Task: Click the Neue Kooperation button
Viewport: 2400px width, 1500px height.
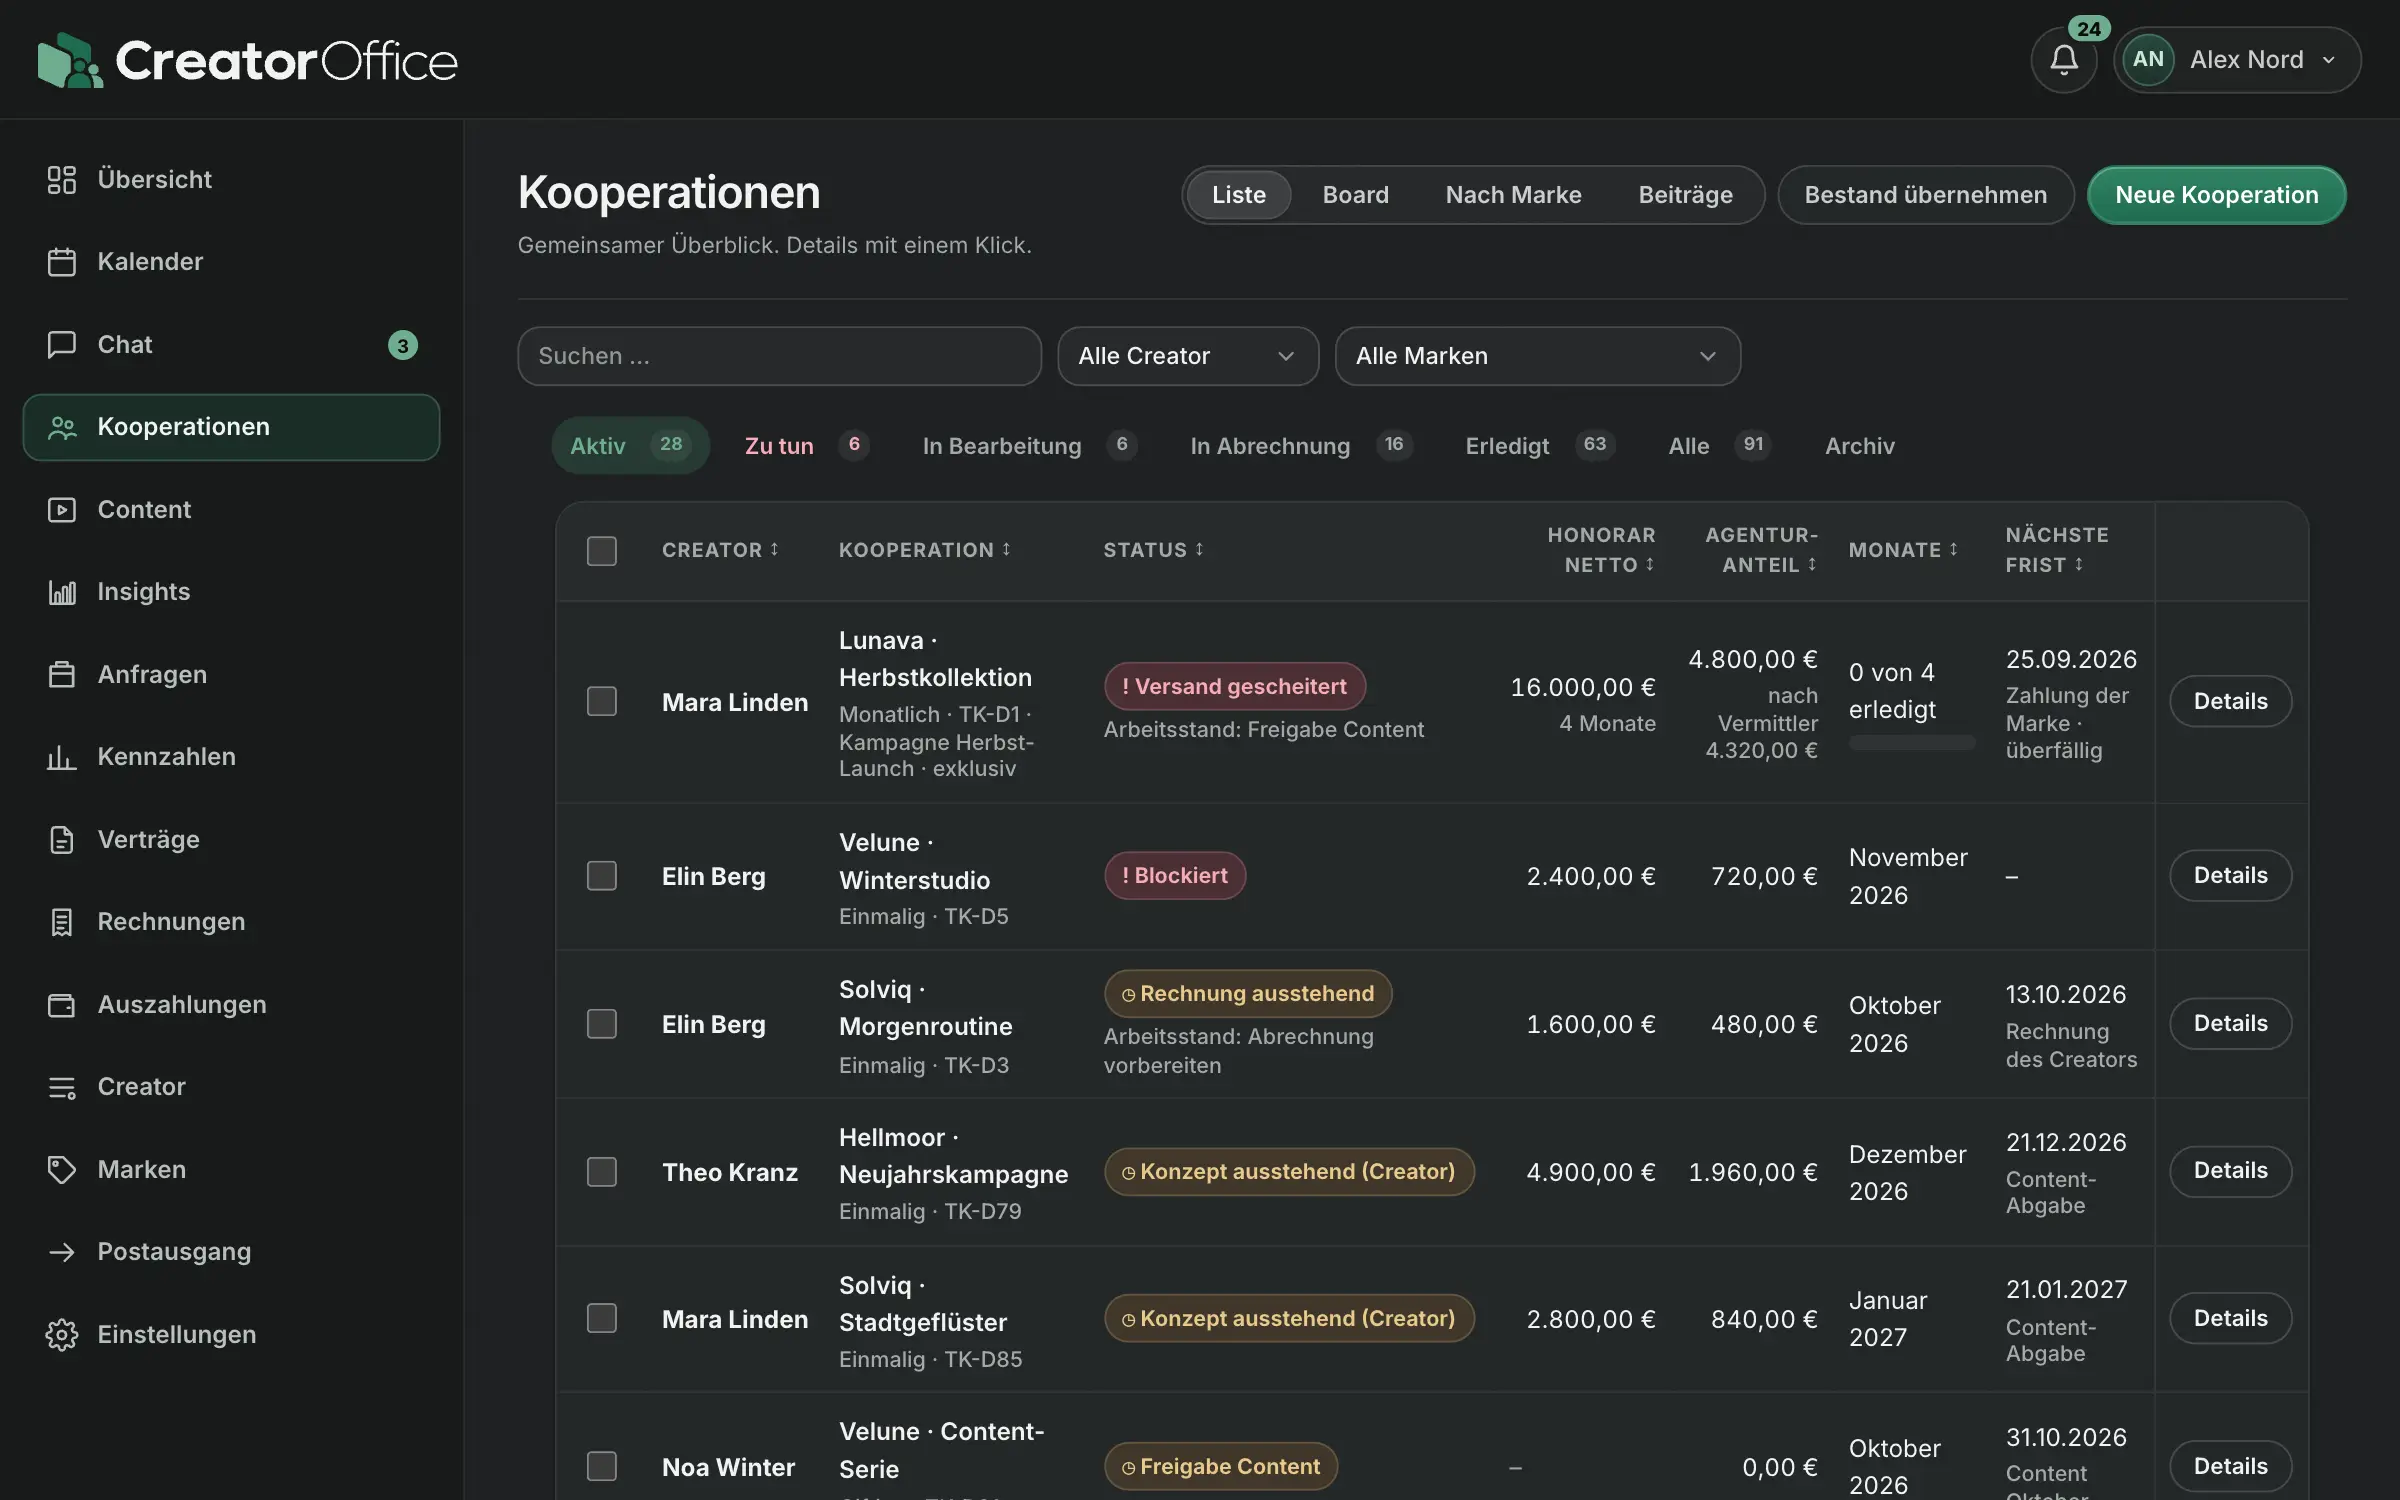Action: [x=2216, y=195]
